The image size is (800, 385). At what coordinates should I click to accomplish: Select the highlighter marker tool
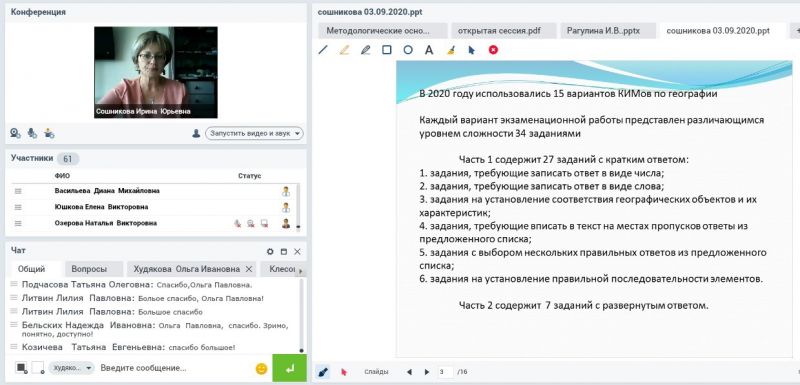click(344, 50)
